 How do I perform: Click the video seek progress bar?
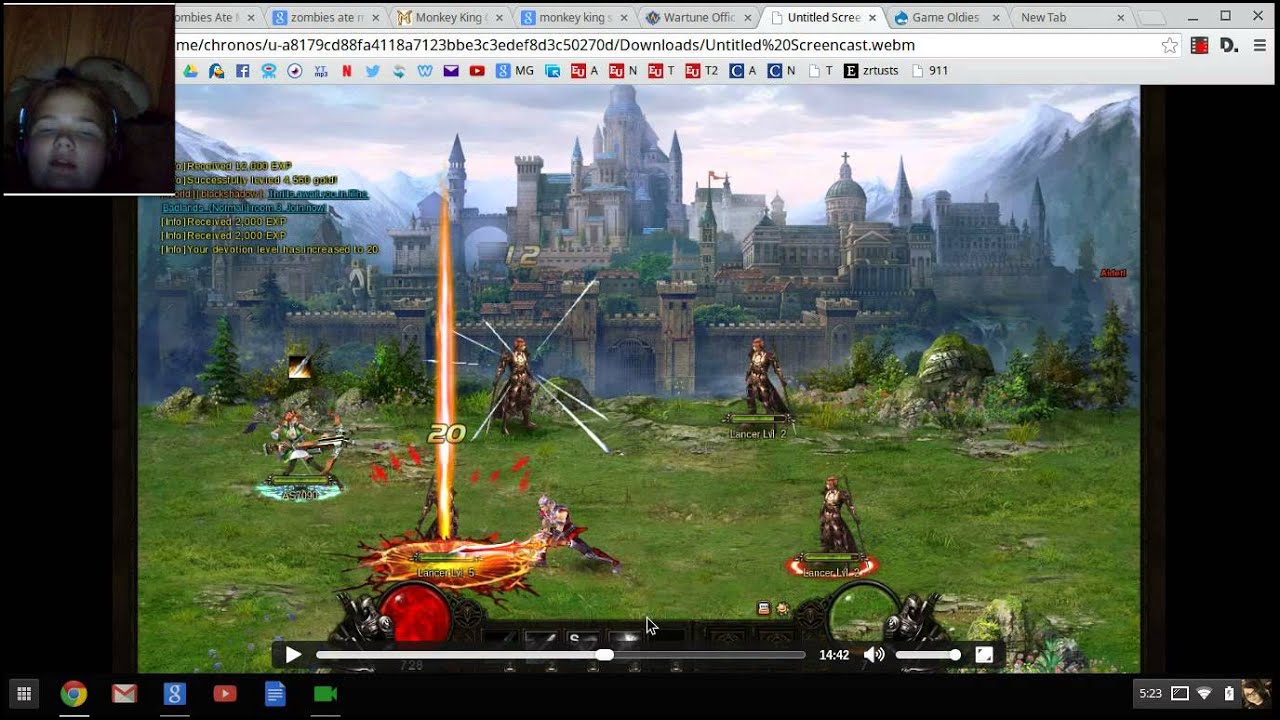pyautogui.click(x=560, y=655)
